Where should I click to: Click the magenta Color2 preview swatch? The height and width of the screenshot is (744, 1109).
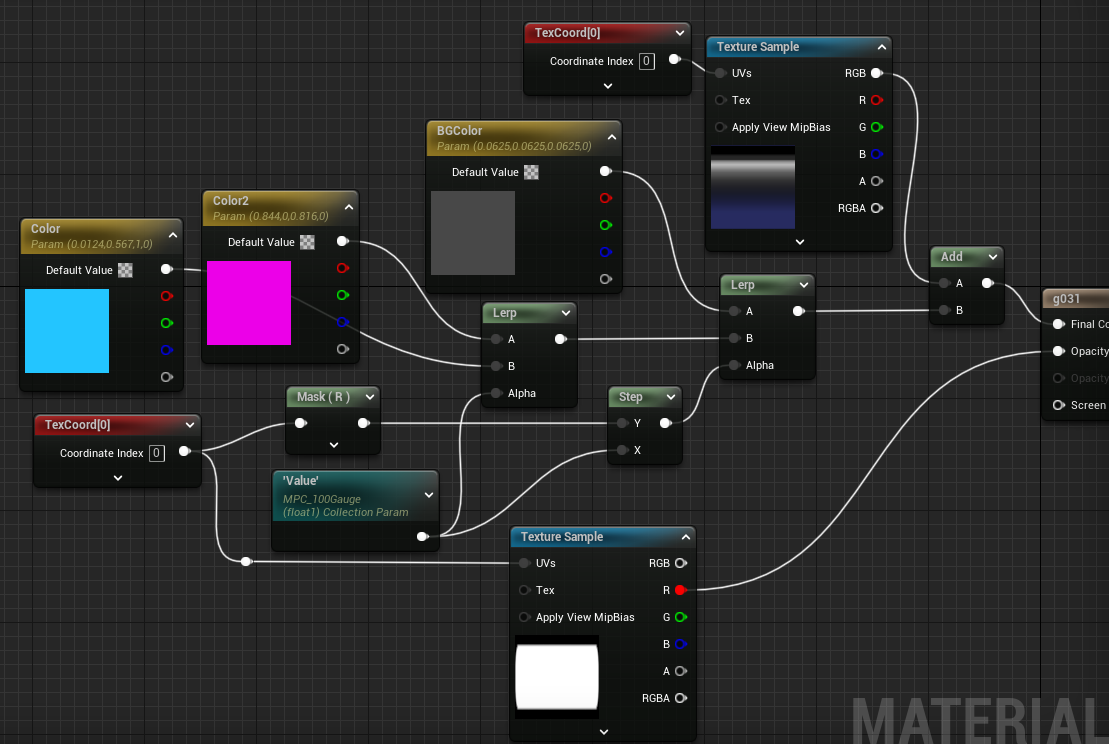249,303
